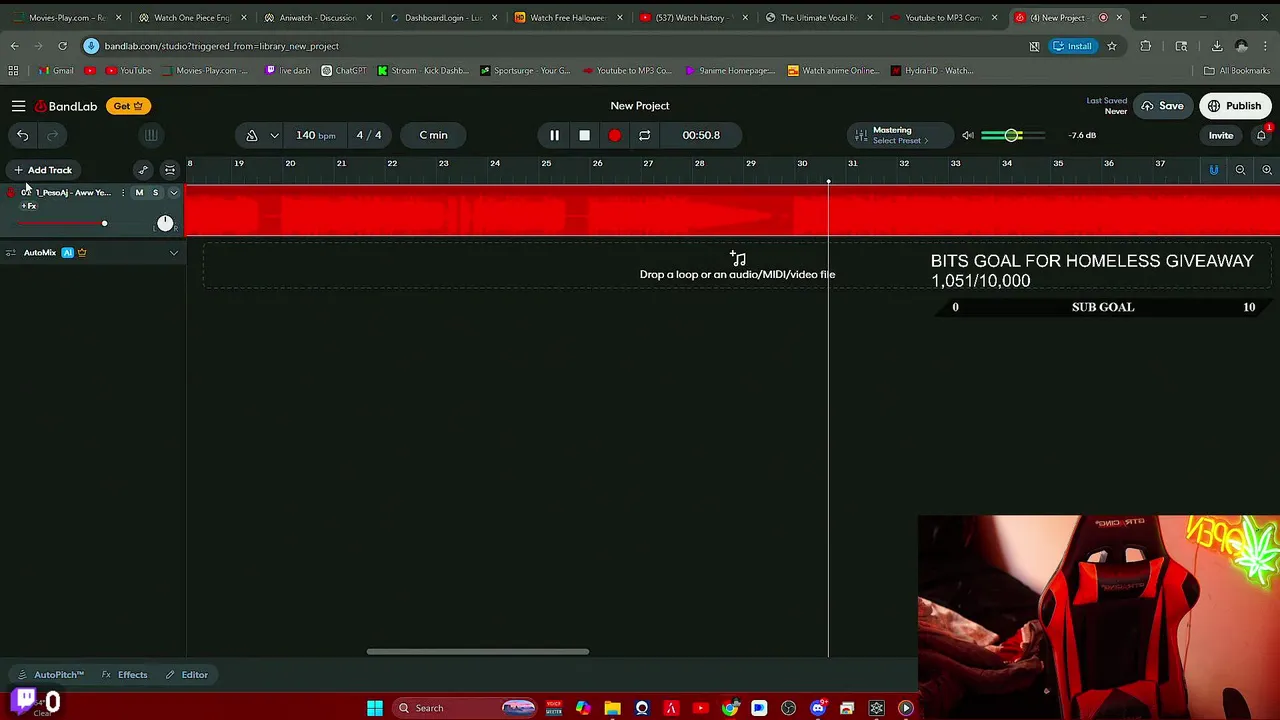Click Add Track
The width and height of the screenshot is (1280, 720).
[42, 170]
